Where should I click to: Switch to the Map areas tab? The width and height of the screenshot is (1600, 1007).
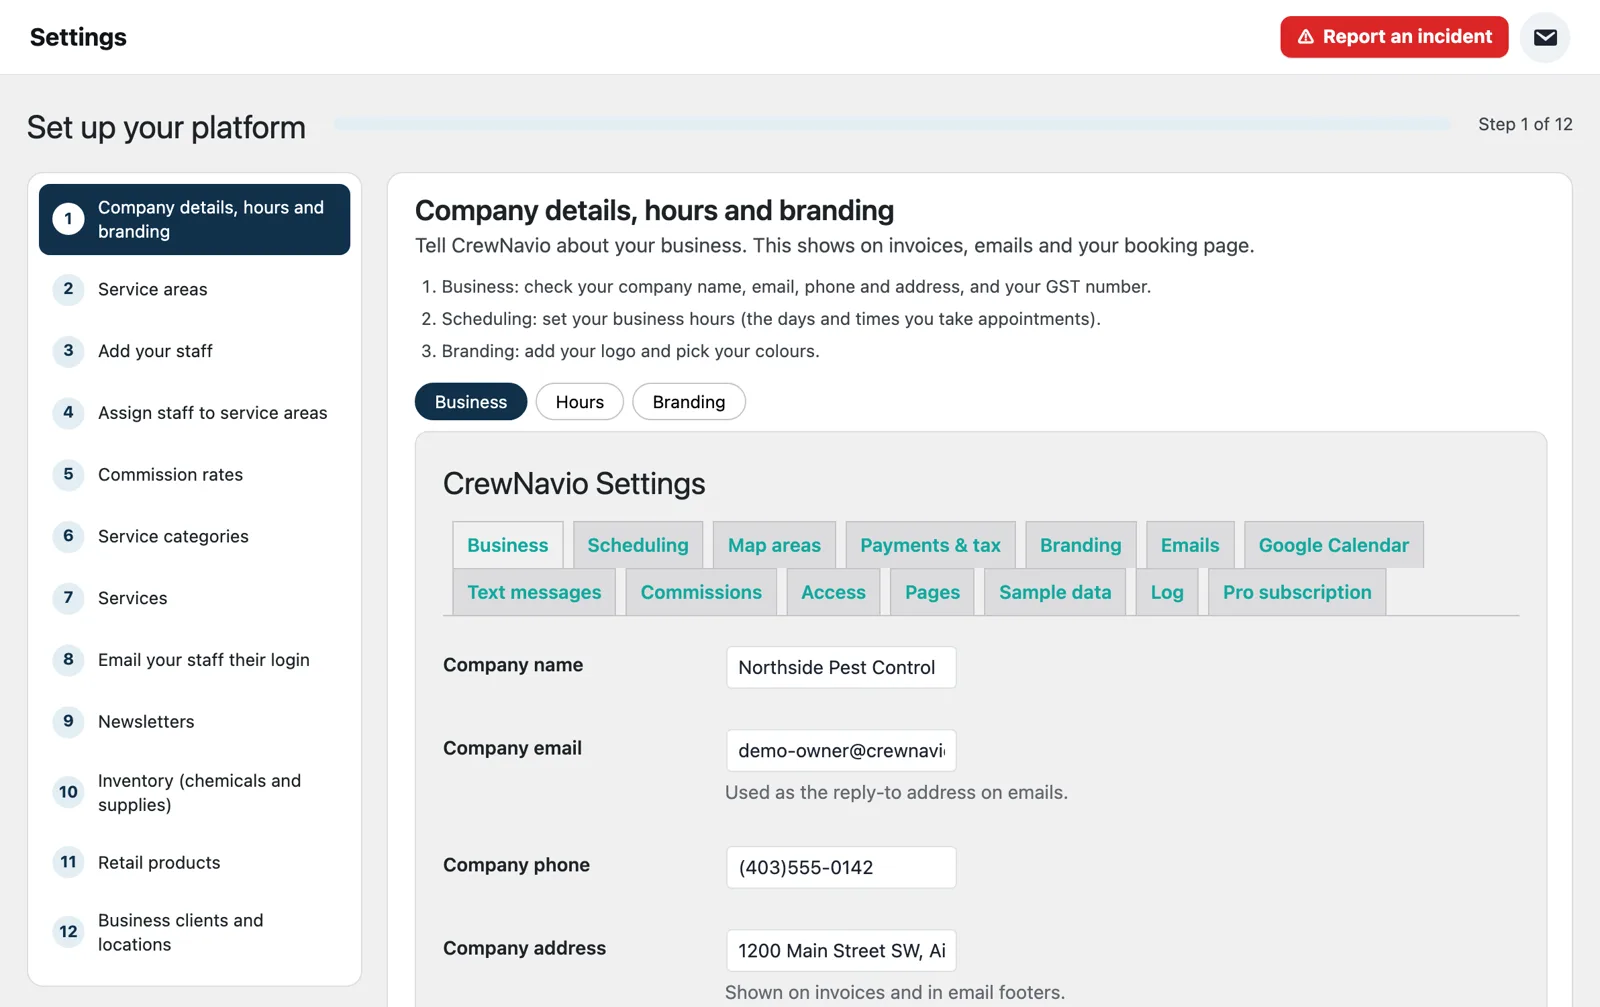[x=774, y=545]
